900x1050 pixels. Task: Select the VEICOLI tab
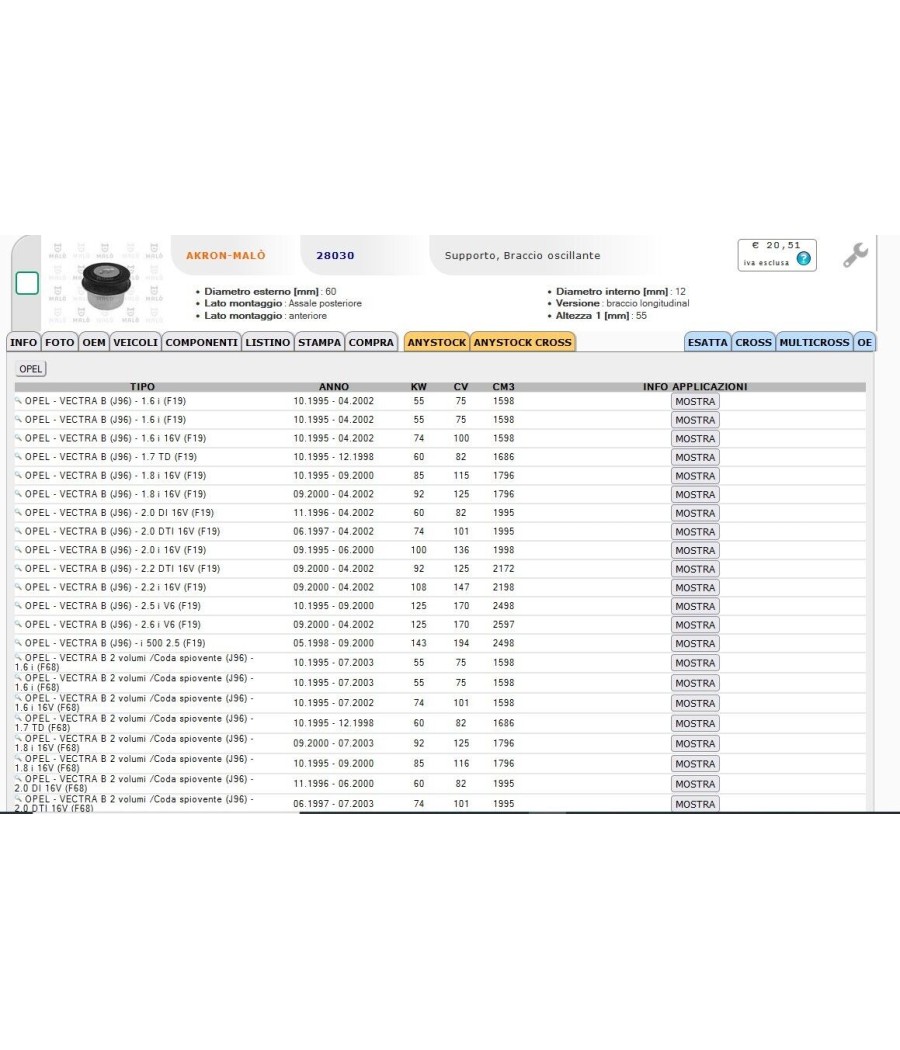[x=135, y=342]
